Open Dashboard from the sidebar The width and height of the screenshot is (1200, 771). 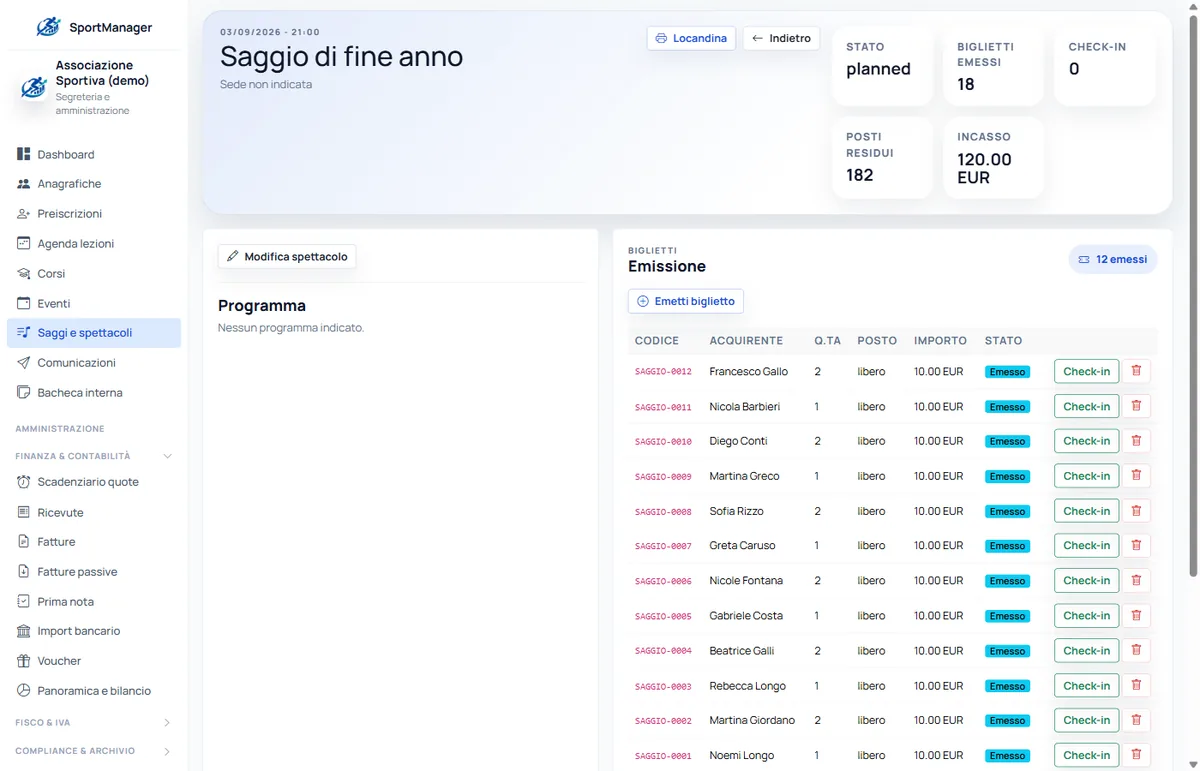(x=94, y=154)
